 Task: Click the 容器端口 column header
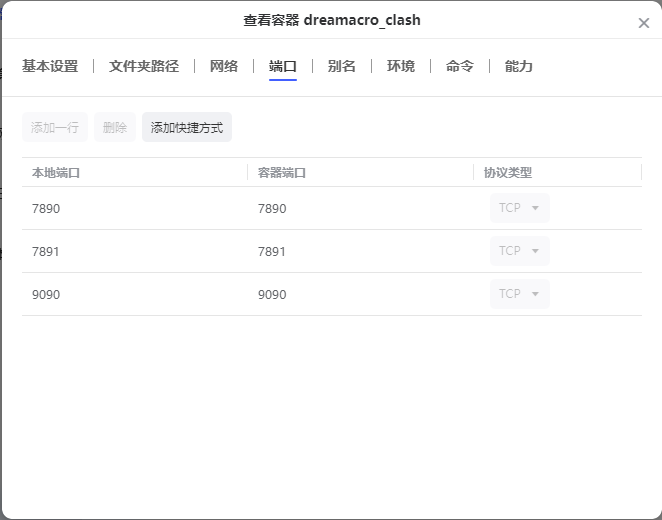click(282, 173)
